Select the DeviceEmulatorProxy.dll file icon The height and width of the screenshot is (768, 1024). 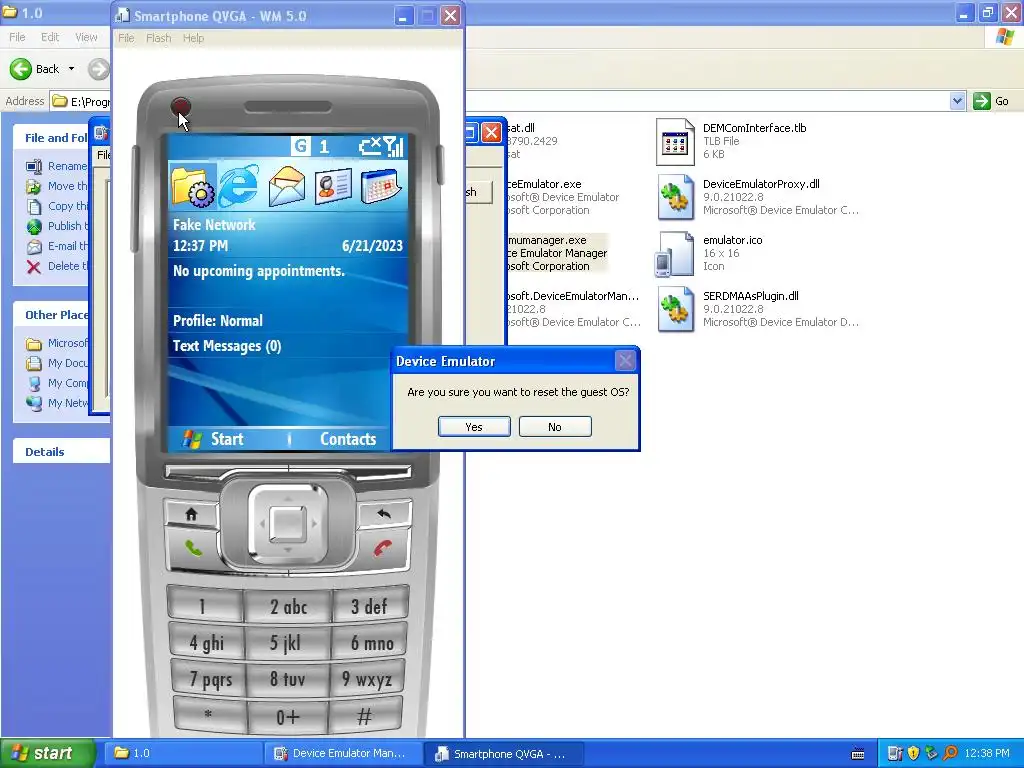(675, 197)
